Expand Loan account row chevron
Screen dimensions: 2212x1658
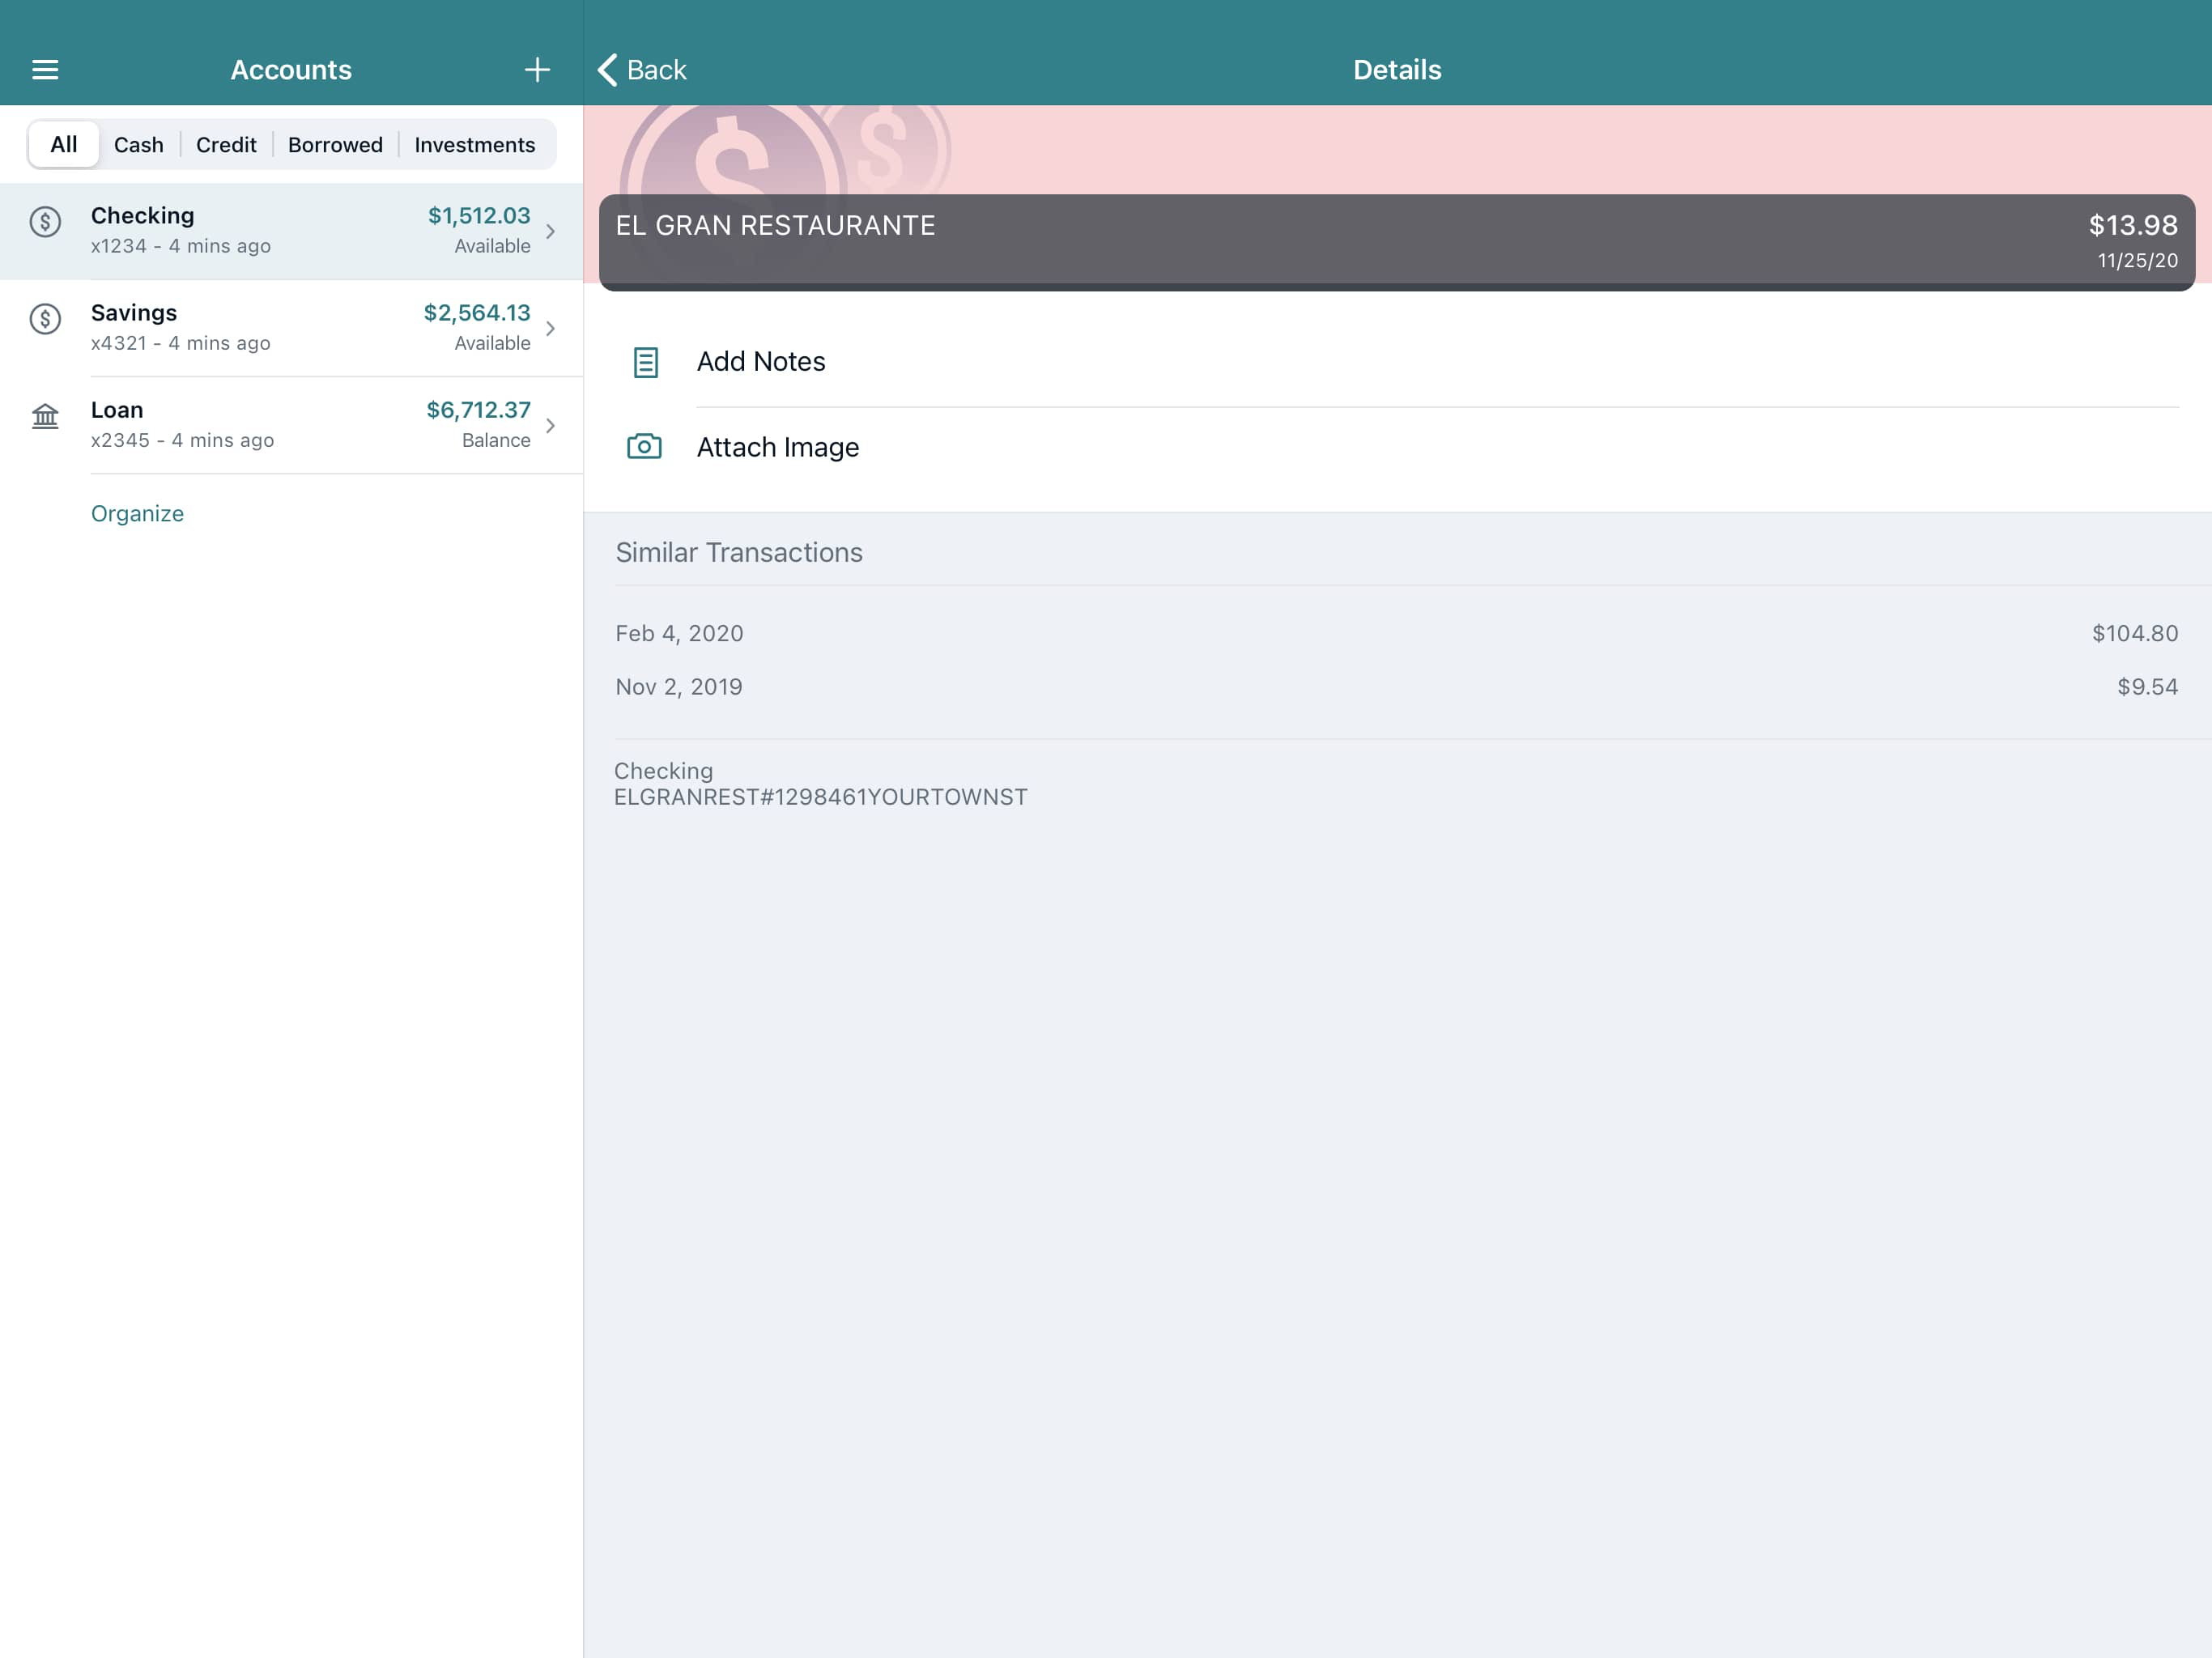(x=550, y=425)
